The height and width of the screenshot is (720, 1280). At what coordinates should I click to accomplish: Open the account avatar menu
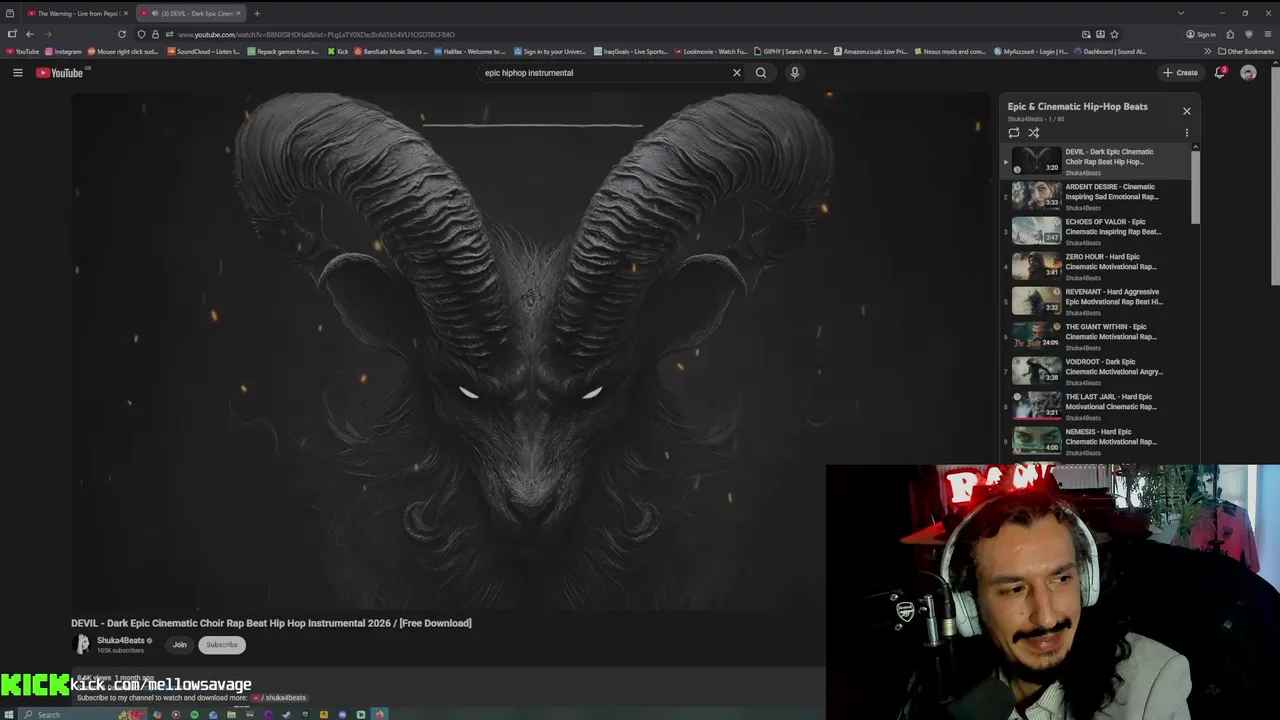[x=1248, y=73]
